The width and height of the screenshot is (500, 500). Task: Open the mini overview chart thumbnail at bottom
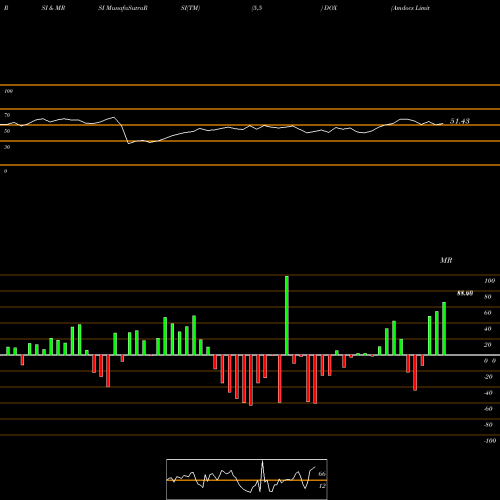point(247,479)
